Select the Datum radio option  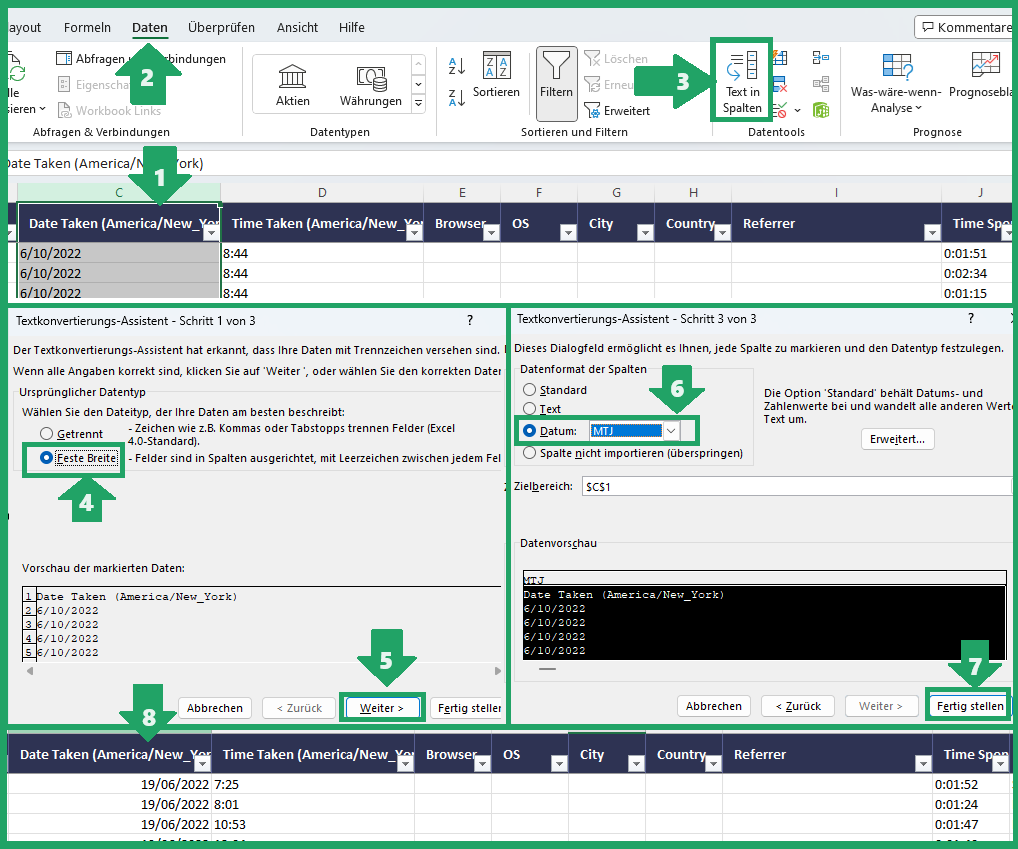click(530, 430)
